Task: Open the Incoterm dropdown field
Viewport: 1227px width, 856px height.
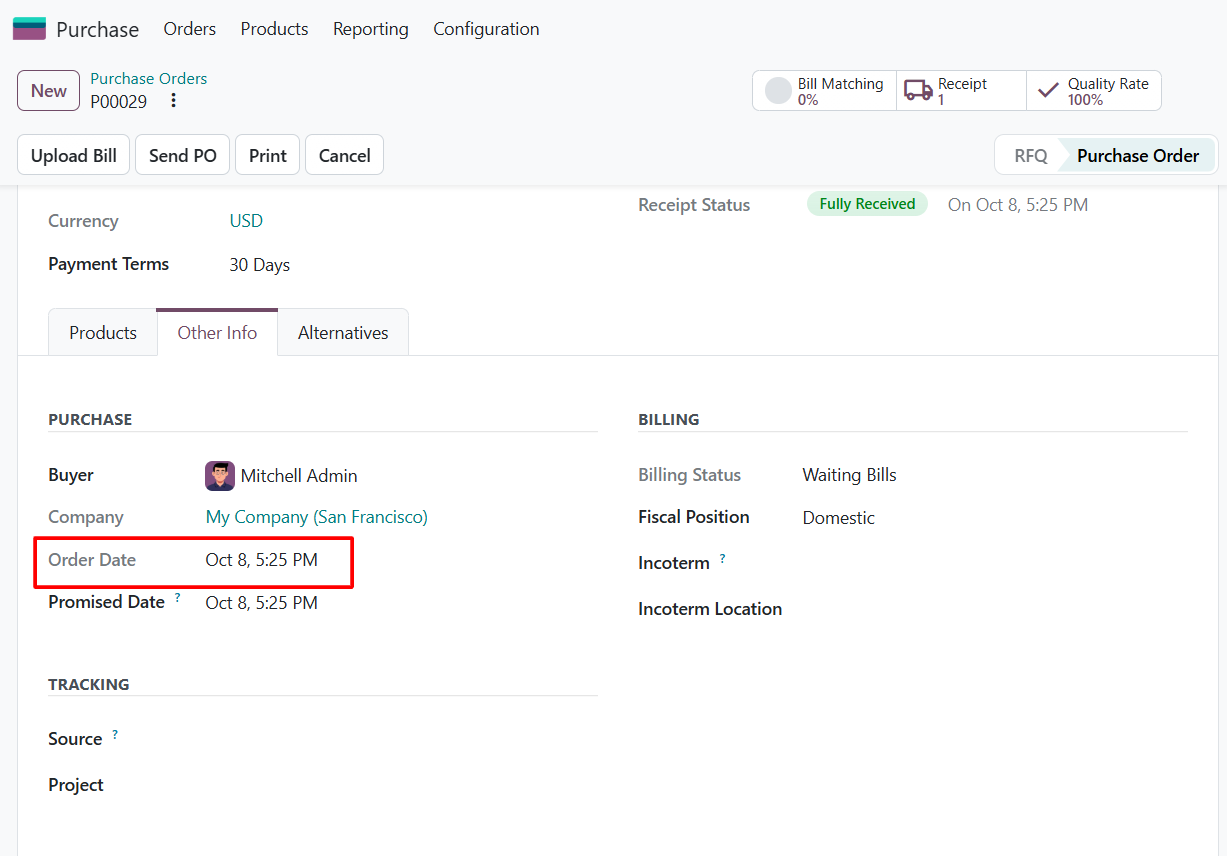Action: pyautogui.click(x=995, y=563)
